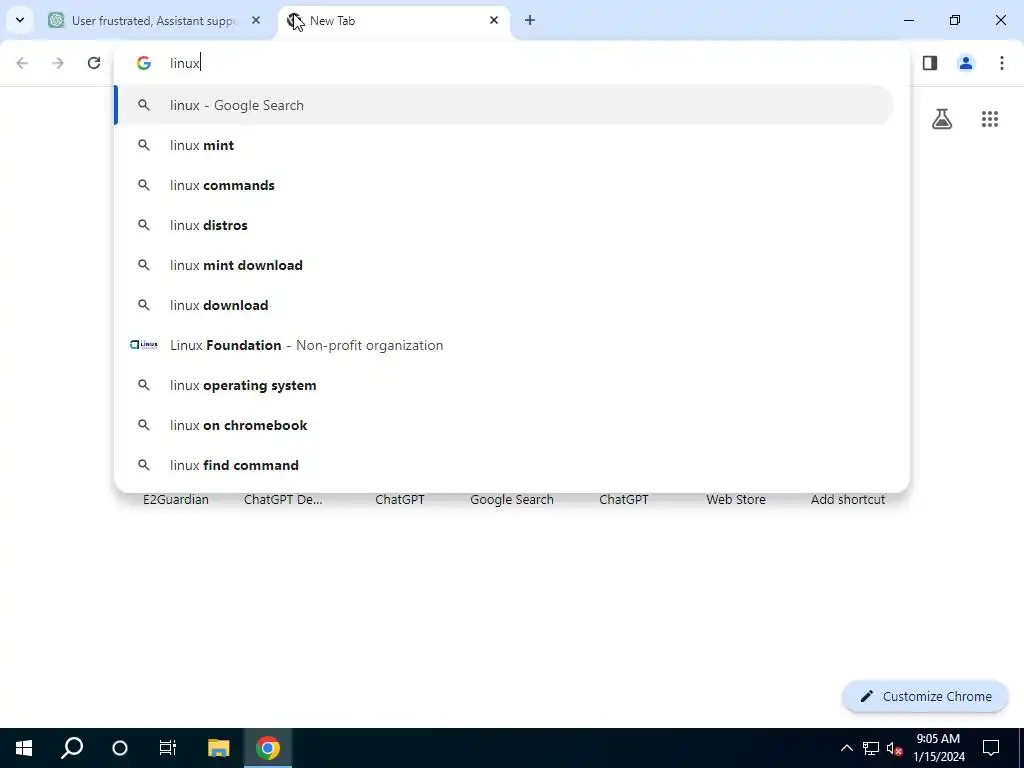Select linux on chromebook suggestion
The width and height of the screenshot is (1024, 768).
(504, 425)
